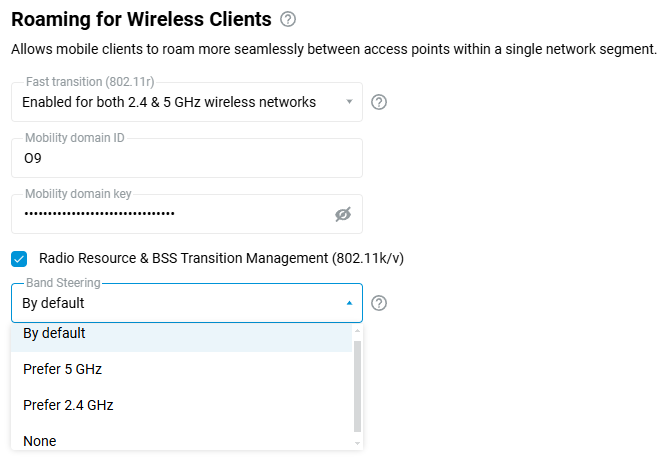671x462 pixels.
Task: Click help icon next to Band Steering dropdown
Action: [379, 303]
